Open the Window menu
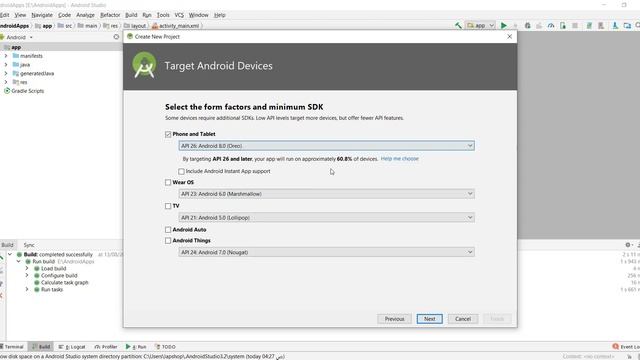The image size is (640, 360). [x=198, y=15]
